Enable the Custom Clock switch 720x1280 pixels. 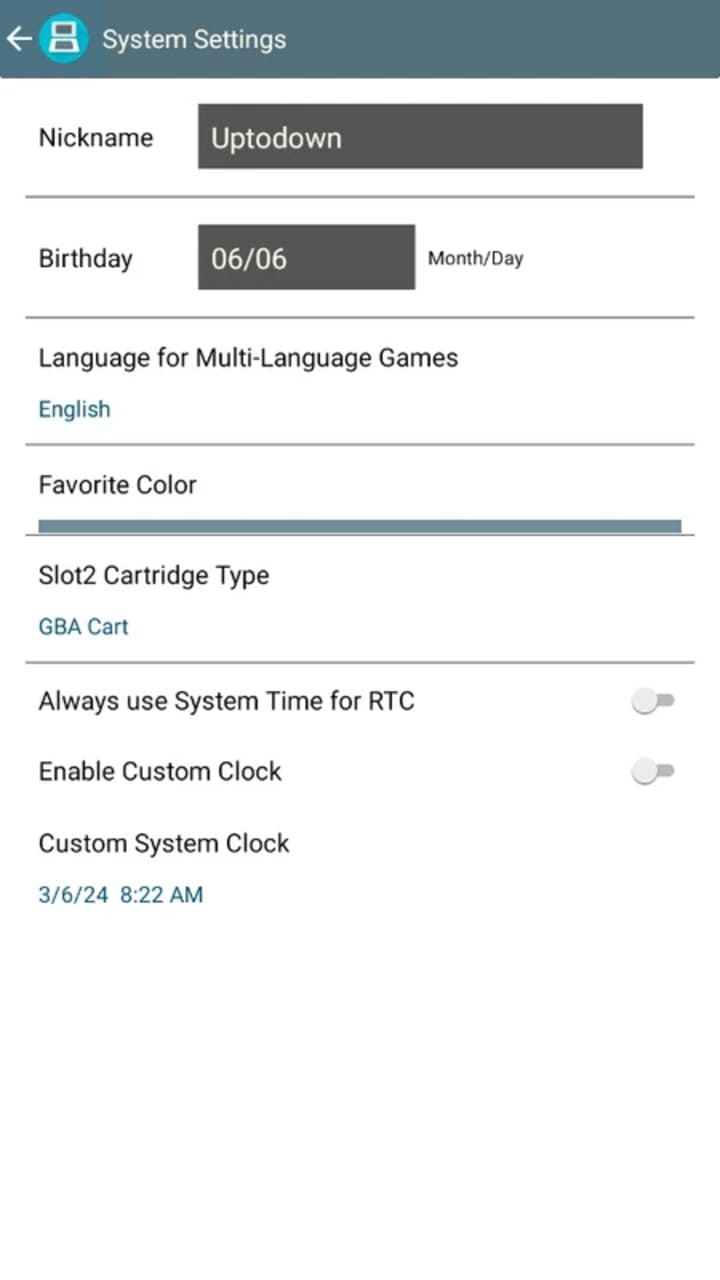(653, 771)
